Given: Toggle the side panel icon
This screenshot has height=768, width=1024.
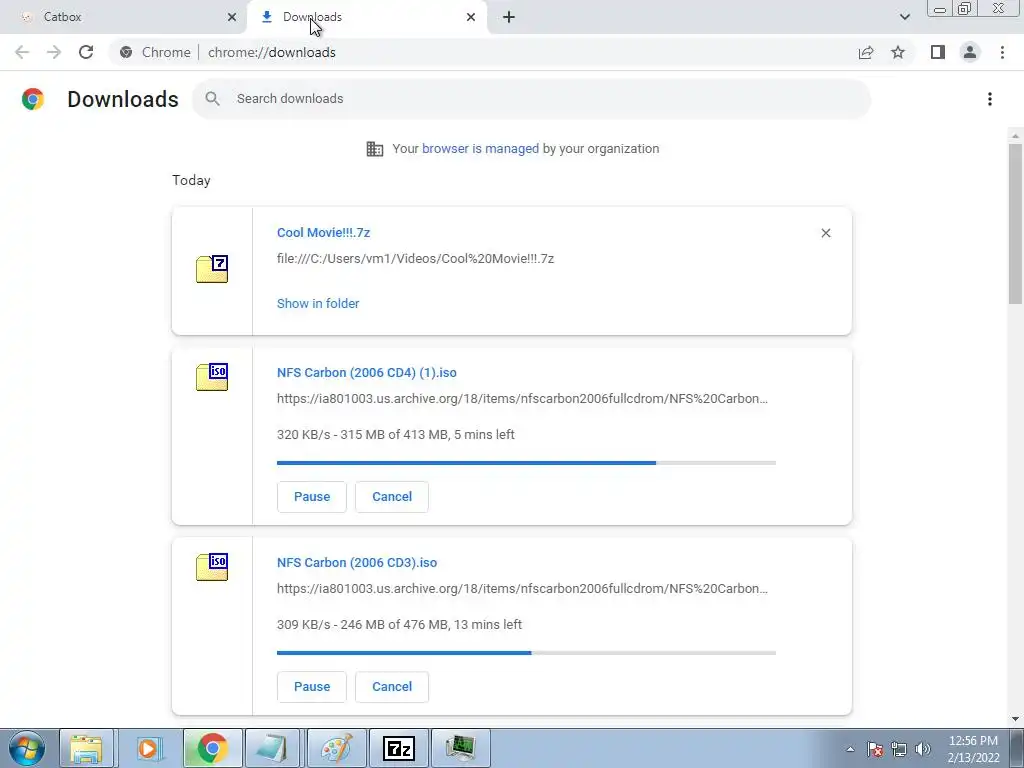Looking at the screenshot, I should [x=938, y=52].
